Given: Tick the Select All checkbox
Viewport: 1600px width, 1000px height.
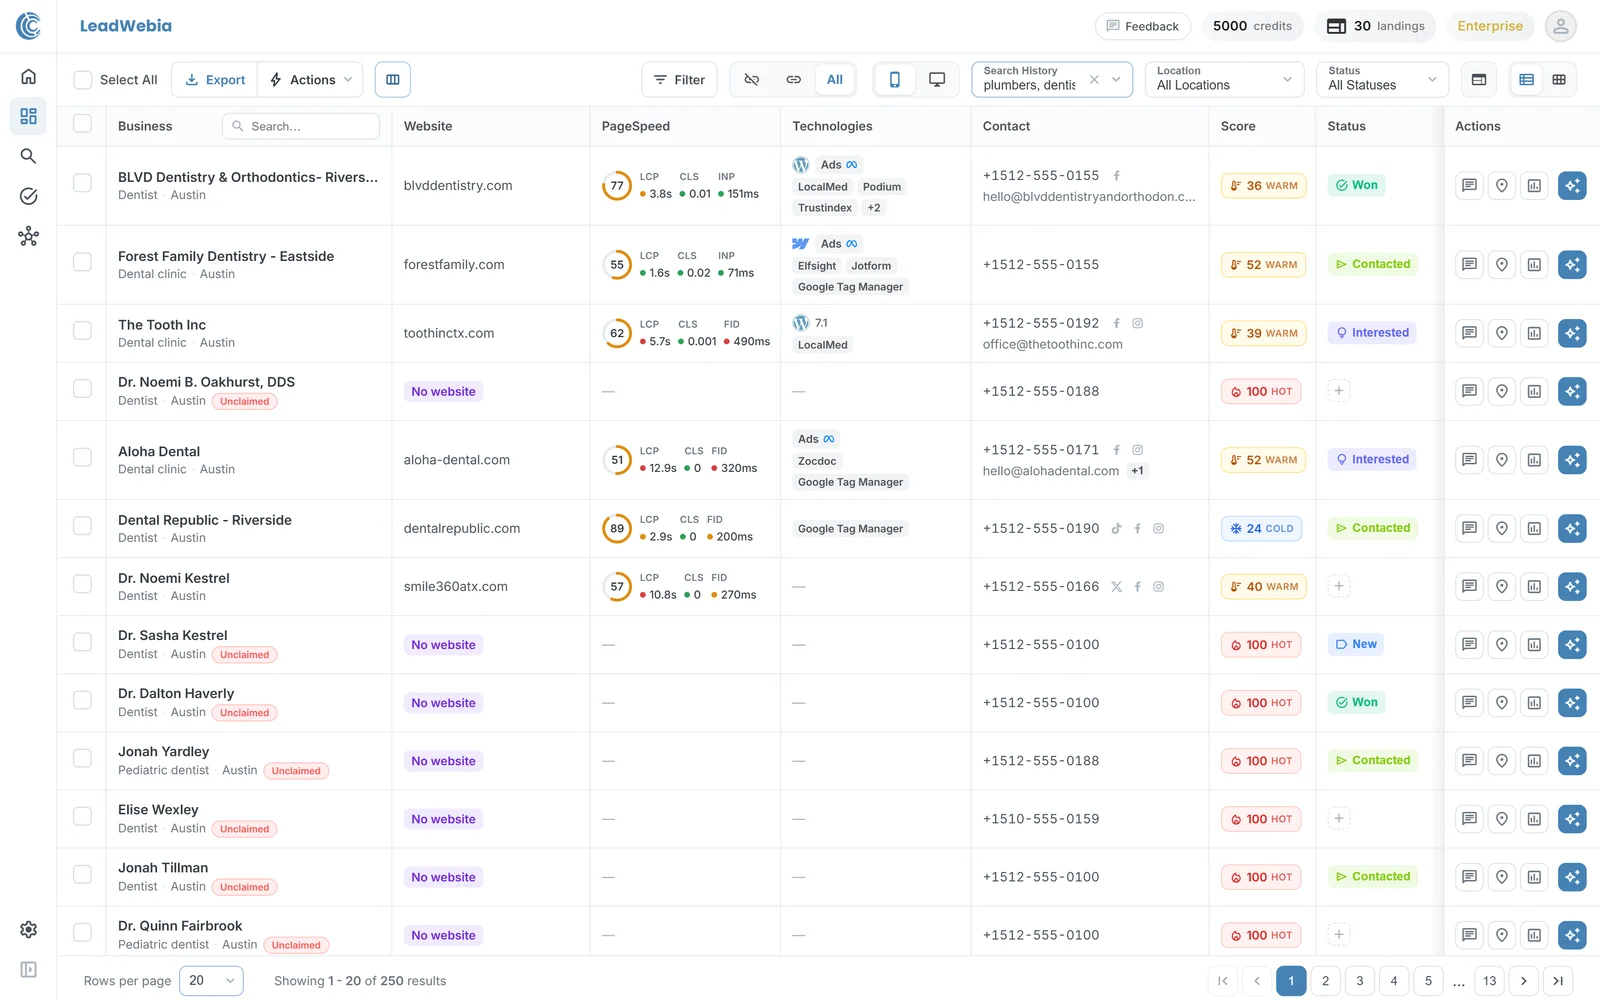Looking at the screenshot, I should tap(83, 80).
